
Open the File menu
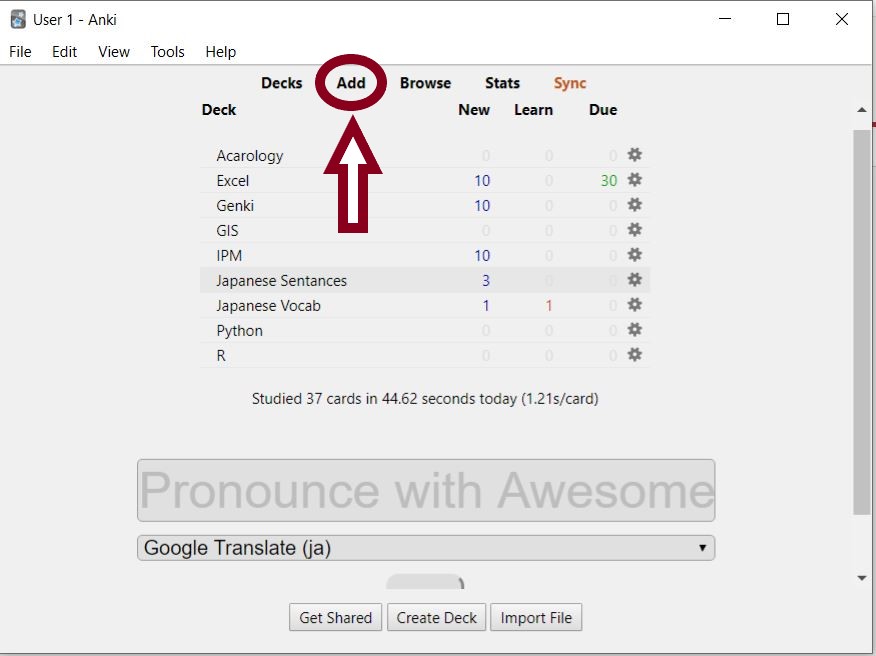pos(20,52)
